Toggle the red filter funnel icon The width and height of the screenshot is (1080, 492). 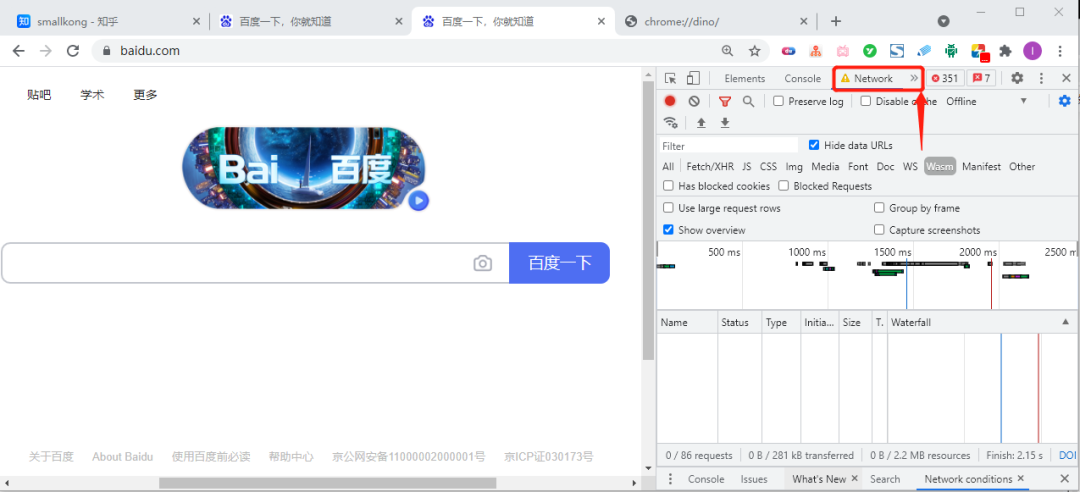click(725, 101)
